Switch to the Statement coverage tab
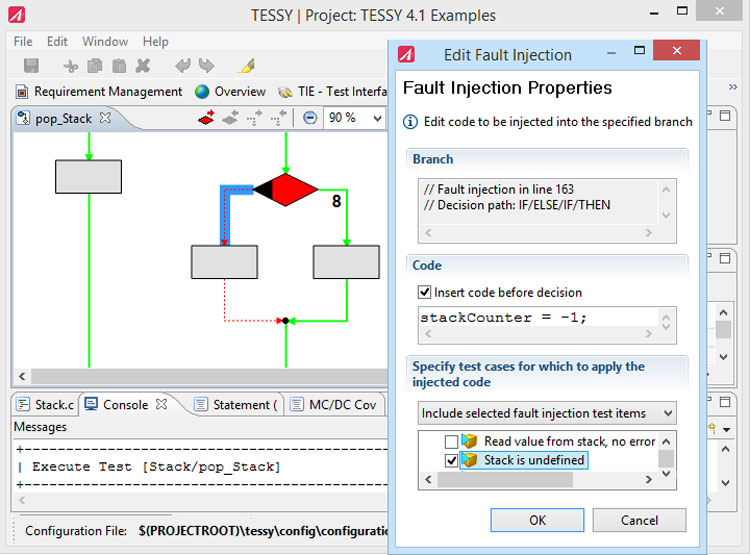750x555 pixels. 236,405
